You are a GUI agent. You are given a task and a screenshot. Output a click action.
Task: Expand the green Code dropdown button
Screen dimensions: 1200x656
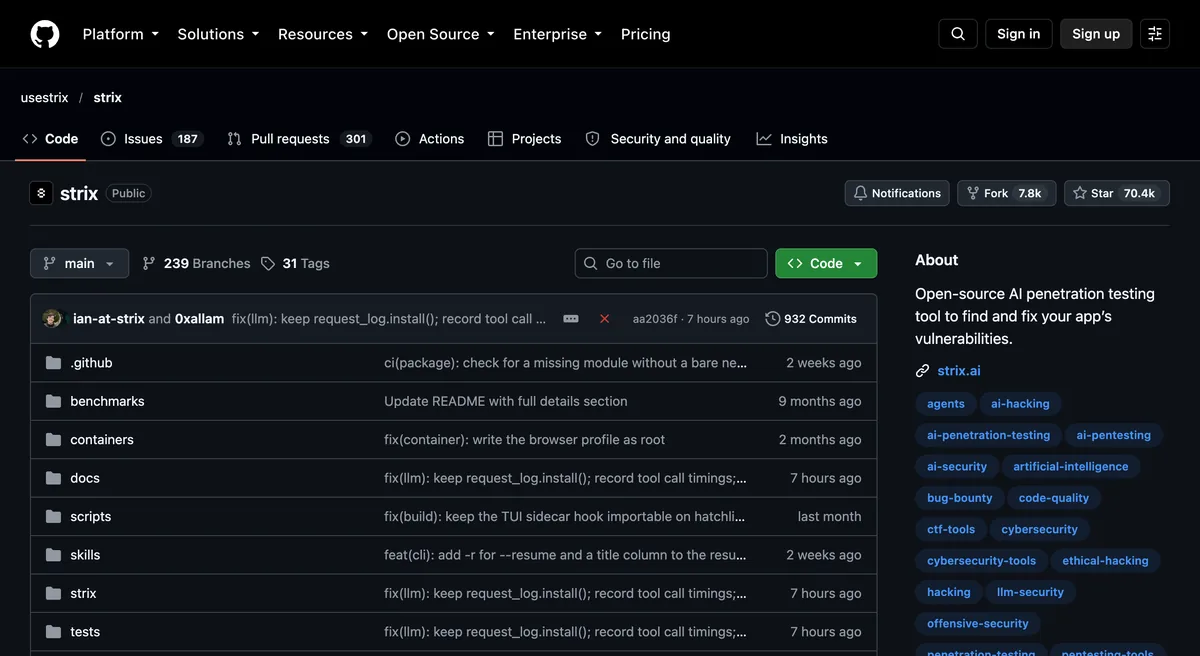pyautogui.click(x=826, y=263)
